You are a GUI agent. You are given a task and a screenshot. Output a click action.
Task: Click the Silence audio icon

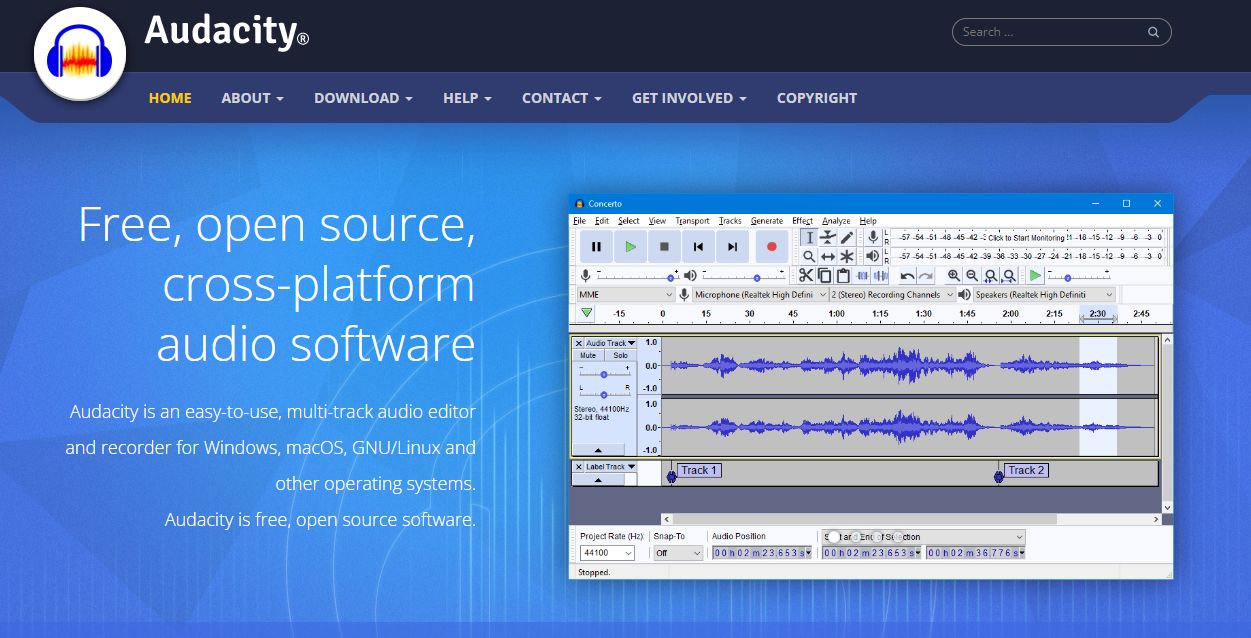coord(881,275)
